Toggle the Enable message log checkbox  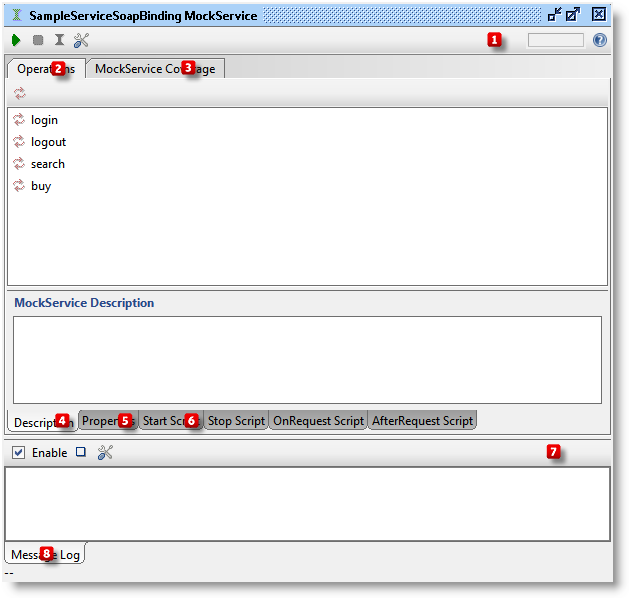tap(18, 453)
